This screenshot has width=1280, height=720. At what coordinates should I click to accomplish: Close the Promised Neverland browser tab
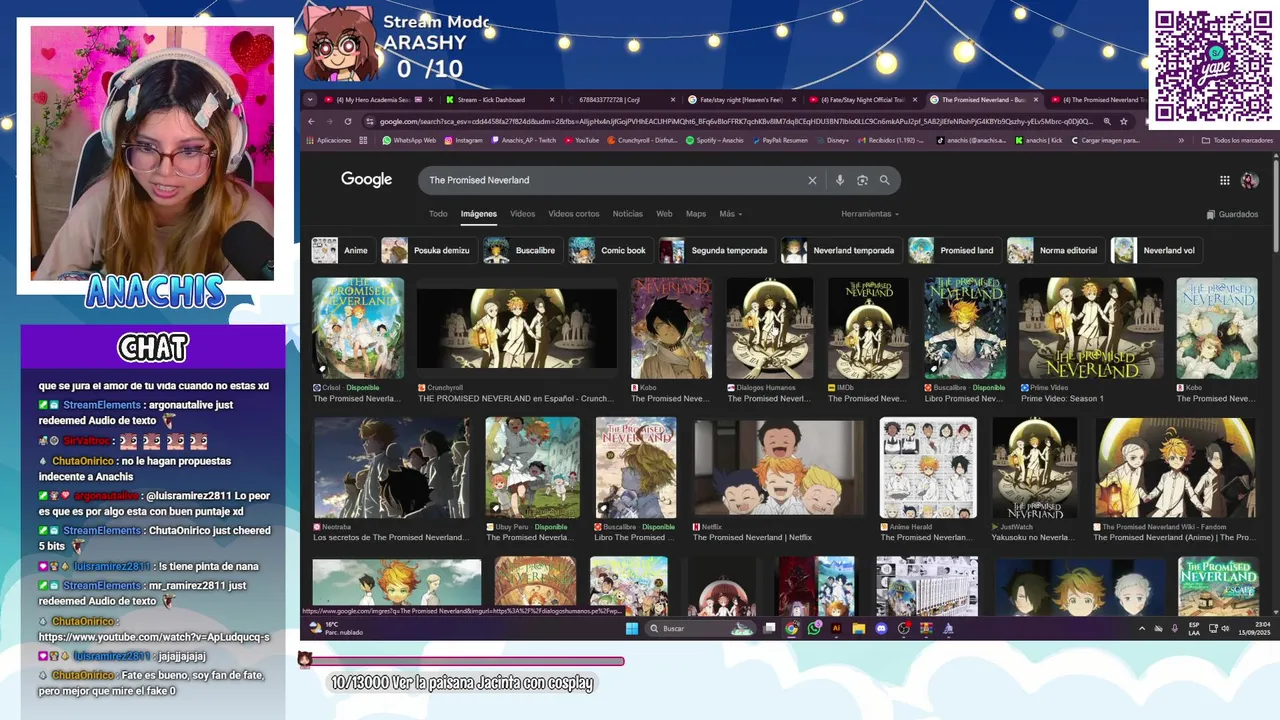click(1036, 100)
